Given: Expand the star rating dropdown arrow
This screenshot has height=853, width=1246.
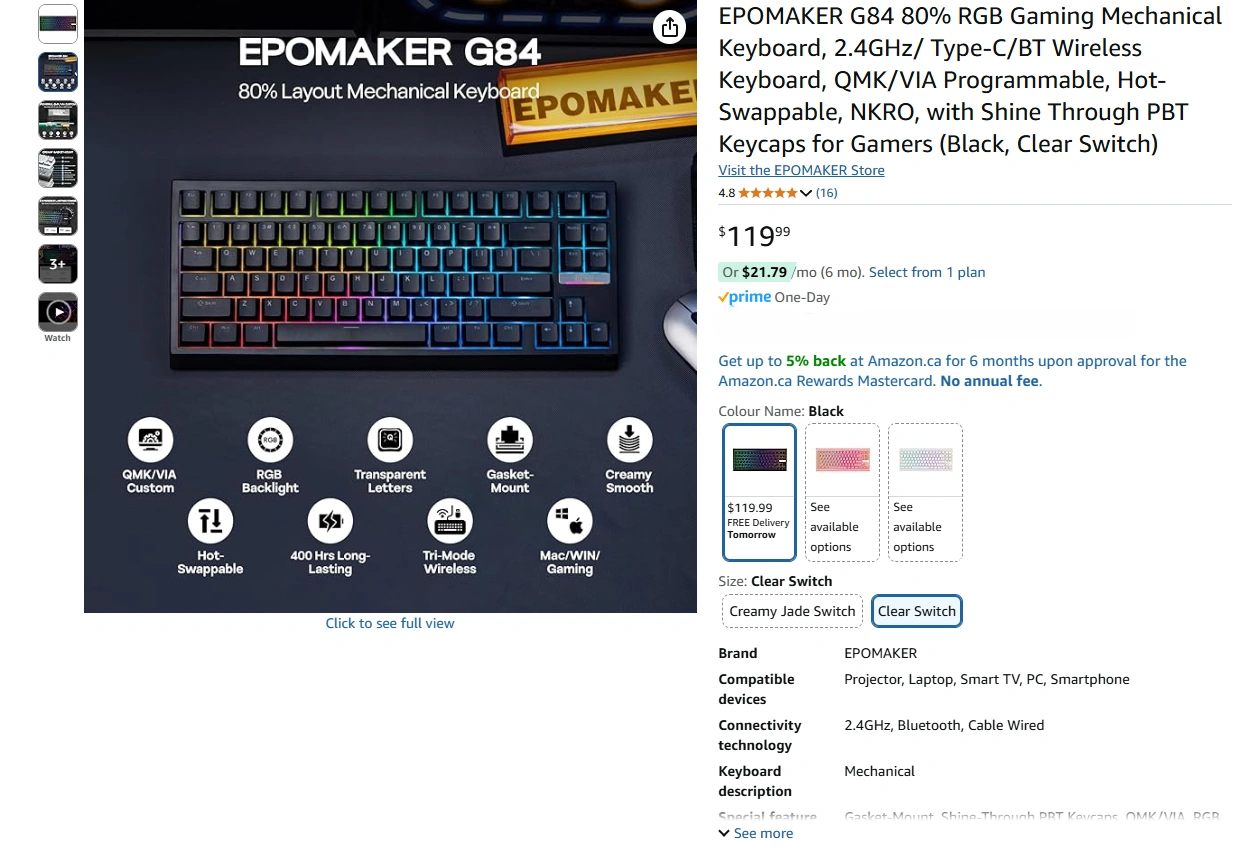Looking at the screenshot, I should (806, 193).
